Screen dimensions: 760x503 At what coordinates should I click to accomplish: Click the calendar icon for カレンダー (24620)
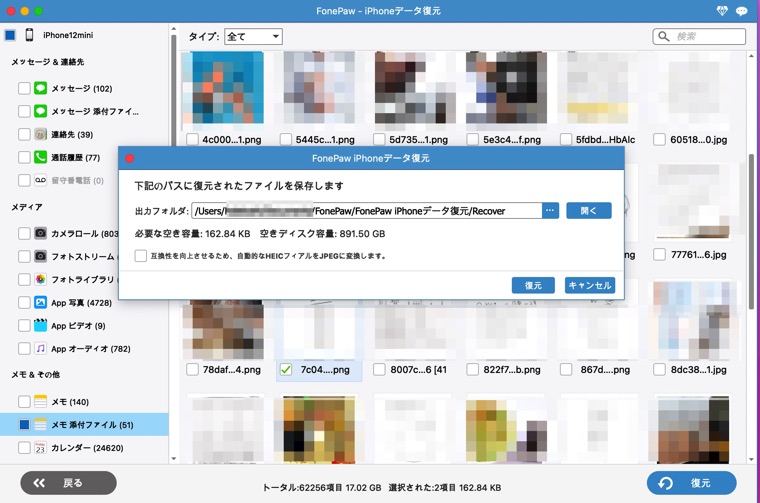coord(40,448)
